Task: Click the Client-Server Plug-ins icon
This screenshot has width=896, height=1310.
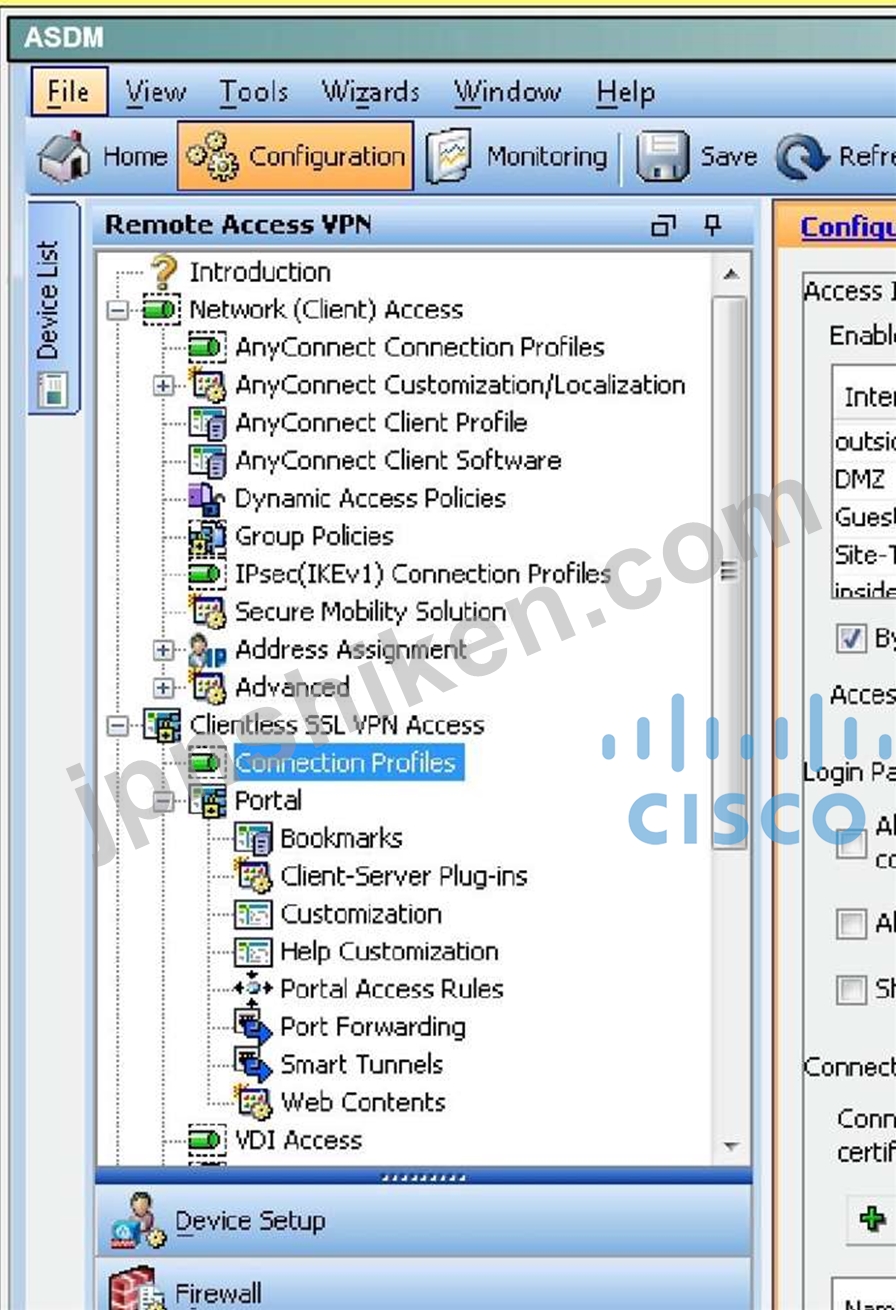Action: click(253, 877)
